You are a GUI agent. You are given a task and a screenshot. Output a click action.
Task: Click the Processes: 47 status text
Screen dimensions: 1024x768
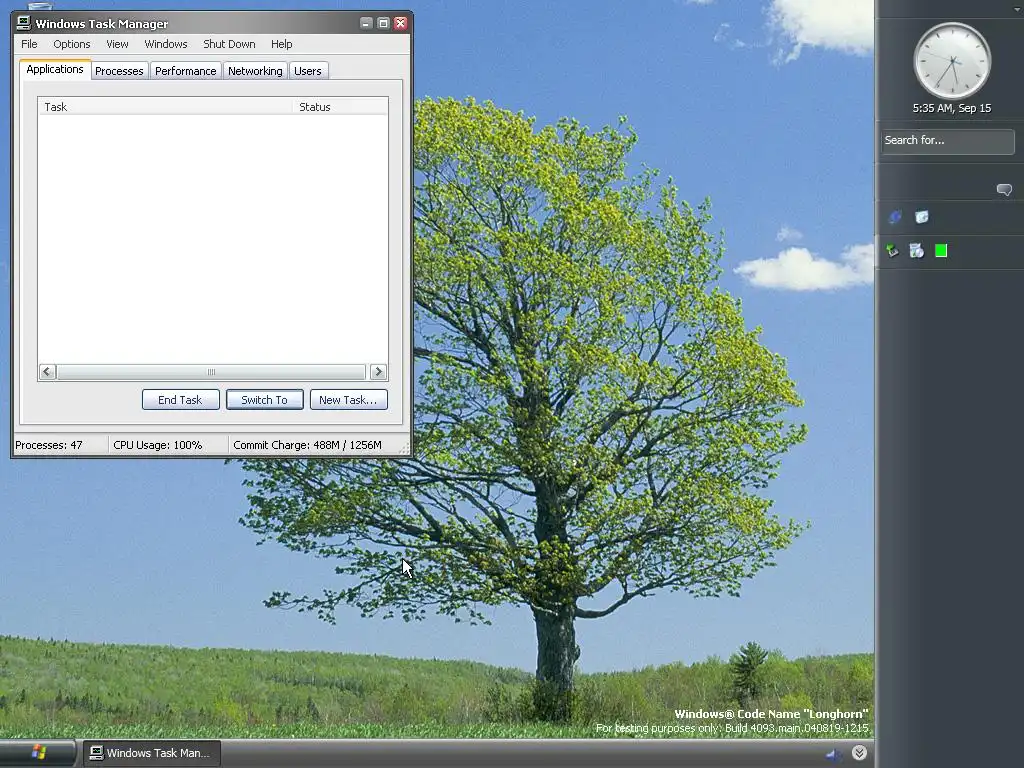[x=49, y=445]
